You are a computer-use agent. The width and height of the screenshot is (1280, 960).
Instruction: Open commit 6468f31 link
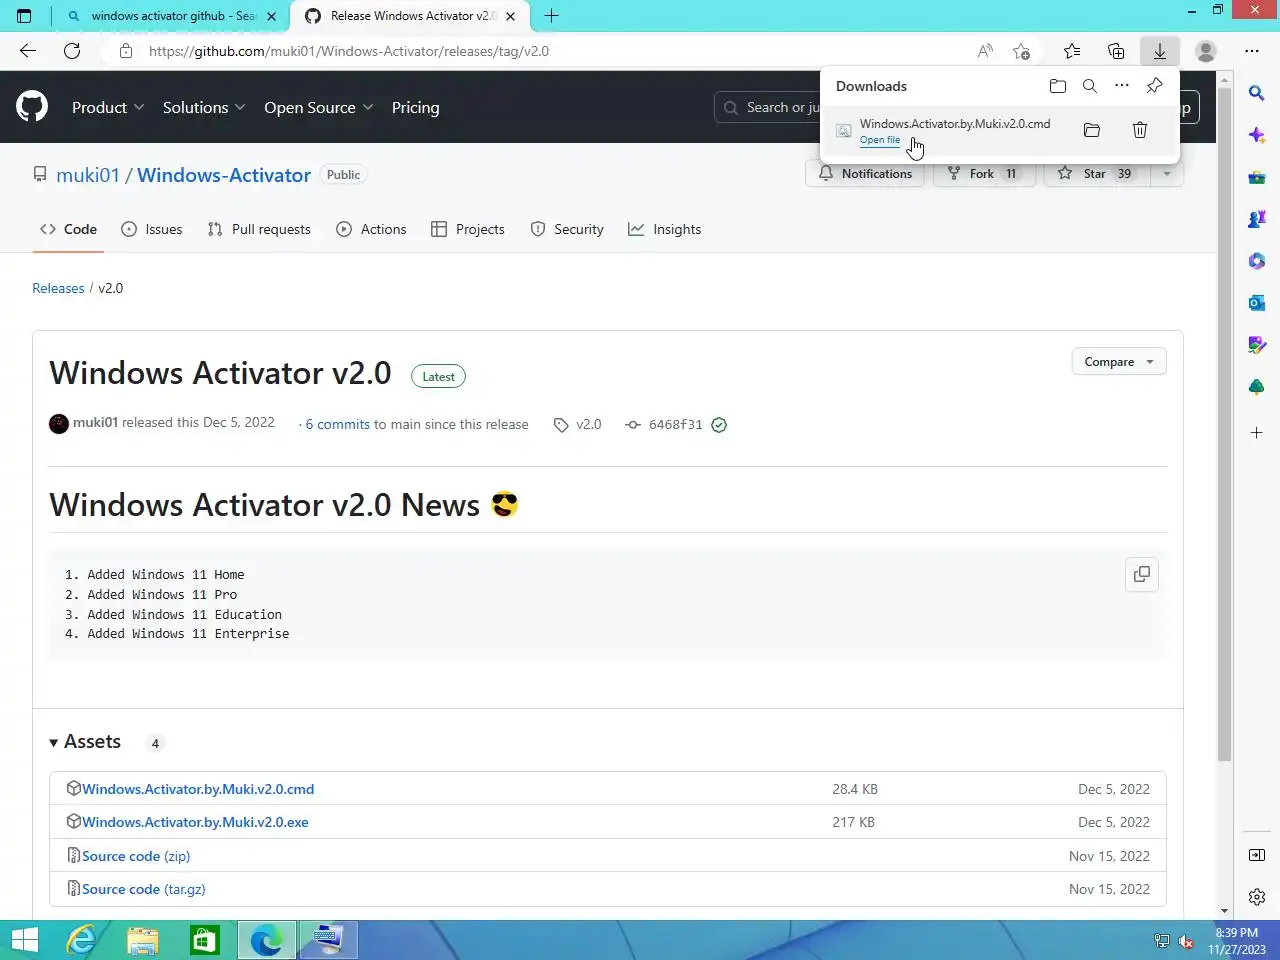click(x=675, y=425)
